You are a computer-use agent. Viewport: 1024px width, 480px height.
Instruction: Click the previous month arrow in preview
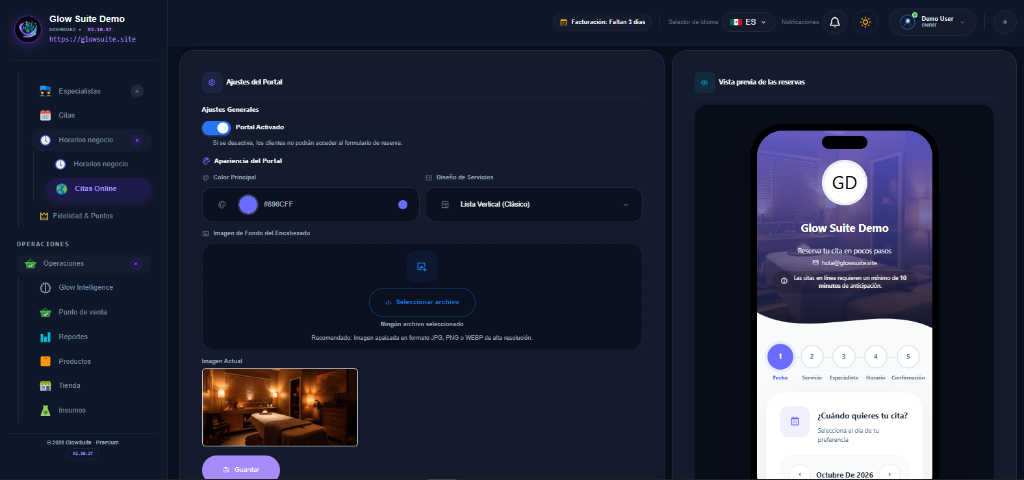(x=800, y=473)
